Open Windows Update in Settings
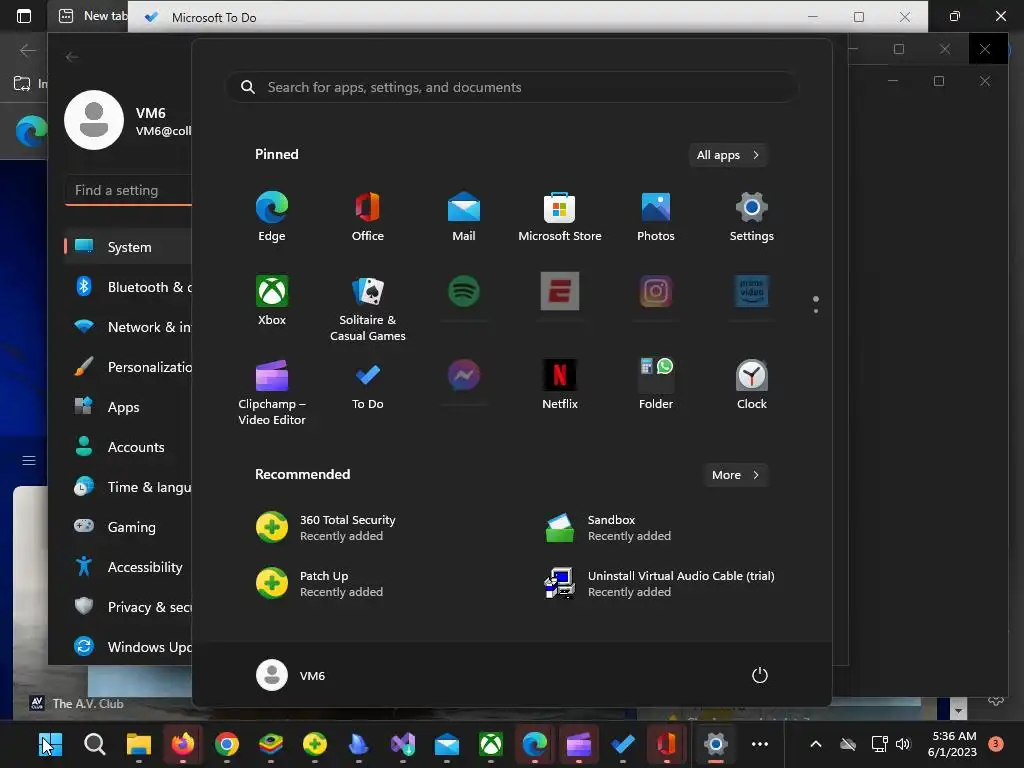The height and width of the screenshot is (768, 1024). pyautogui.click(x=128, y=647)
